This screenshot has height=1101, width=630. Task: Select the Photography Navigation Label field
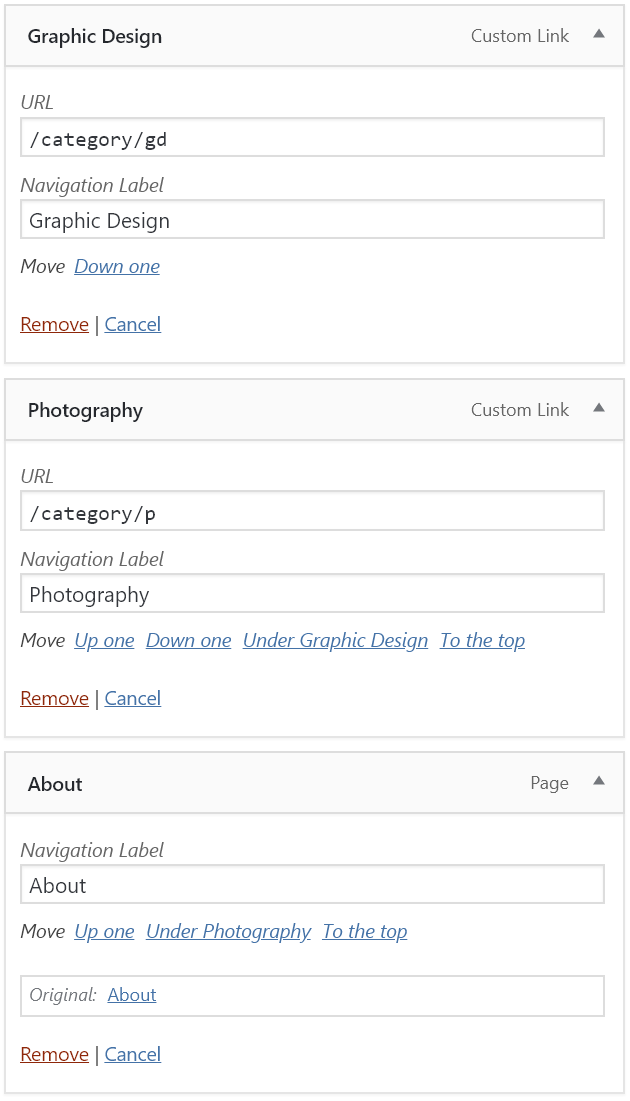312,592
